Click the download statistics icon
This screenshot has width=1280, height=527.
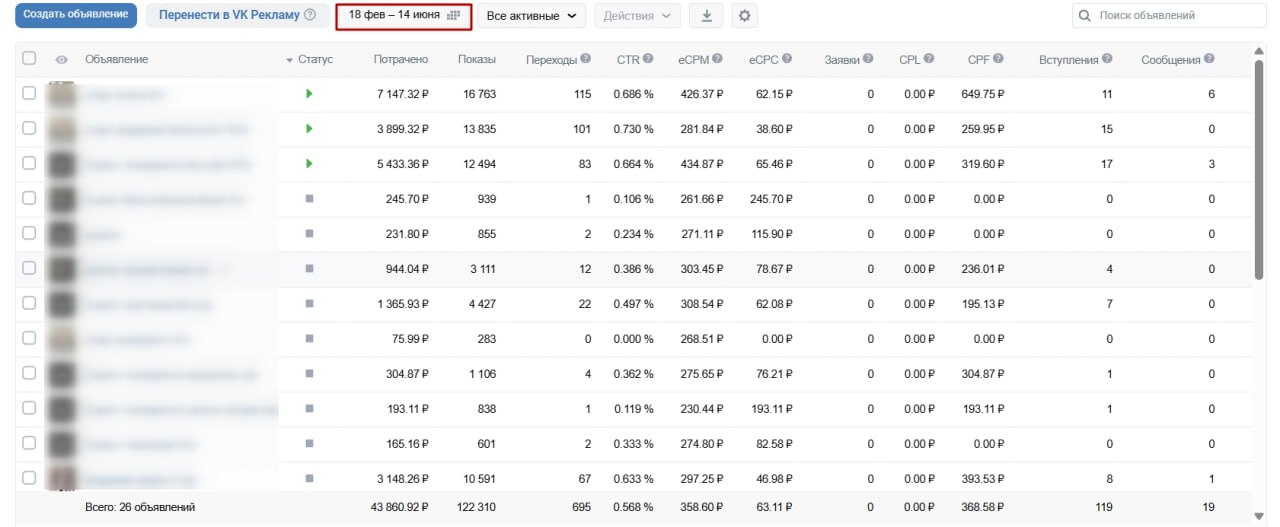tap(707, 16)
